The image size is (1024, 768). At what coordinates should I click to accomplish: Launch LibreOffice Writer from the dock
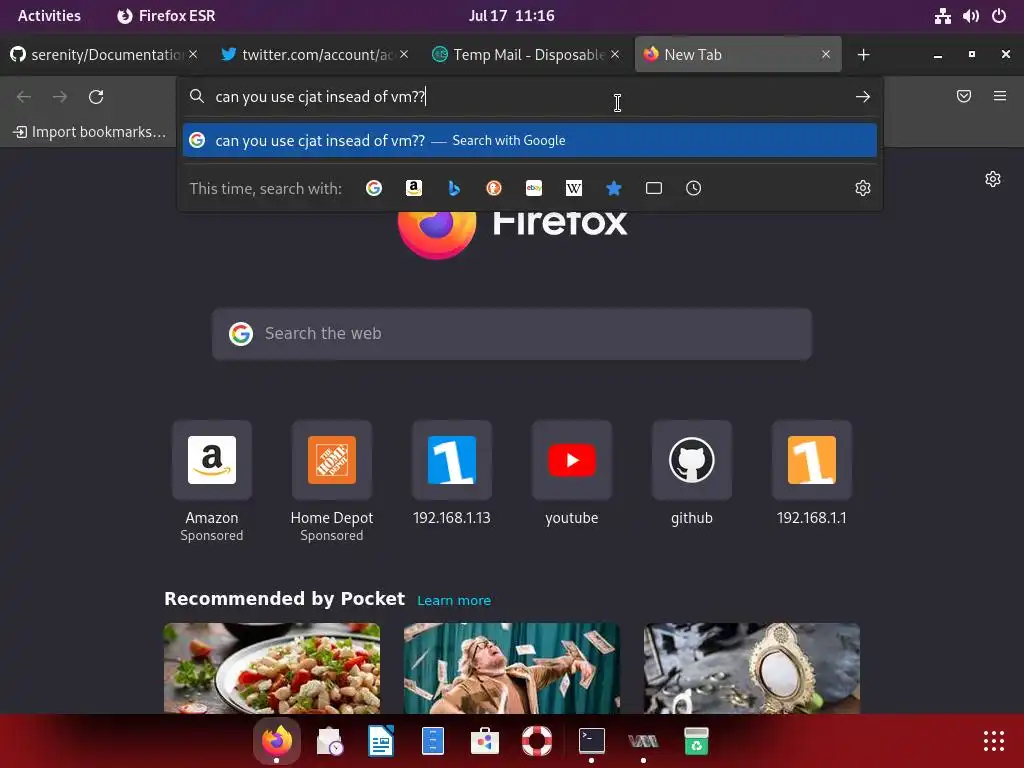click(x=381, y=741)
